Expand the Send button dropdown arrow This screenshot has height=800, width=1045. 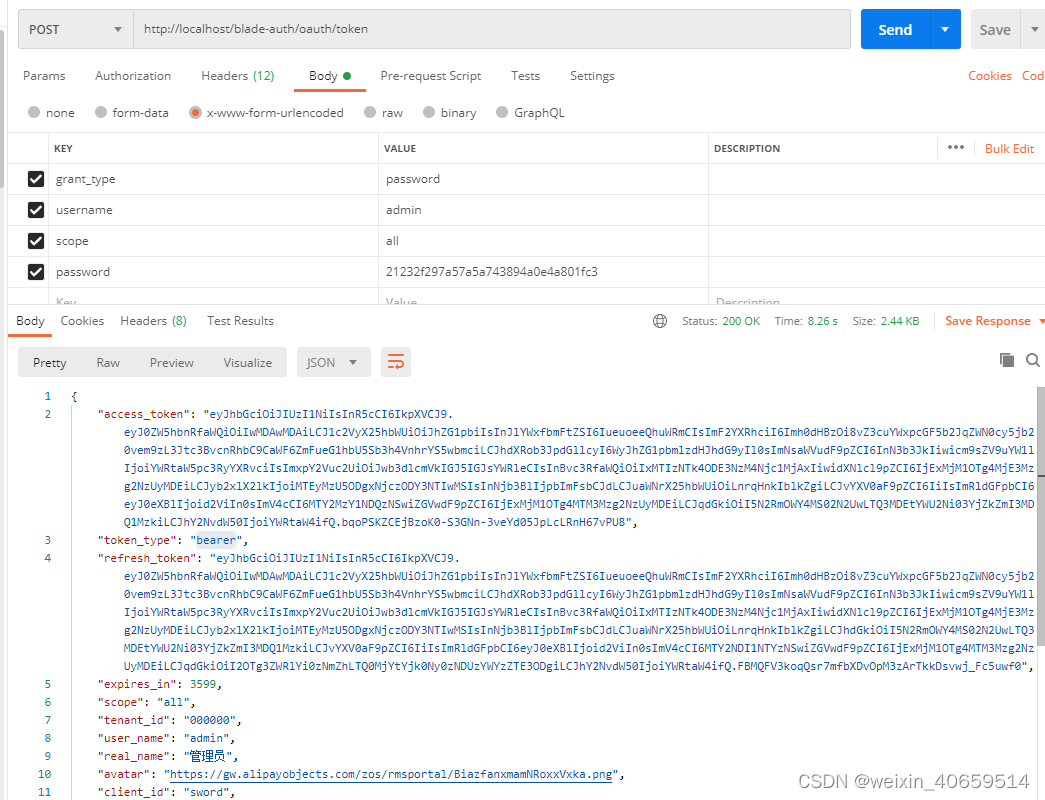(945, 29)
